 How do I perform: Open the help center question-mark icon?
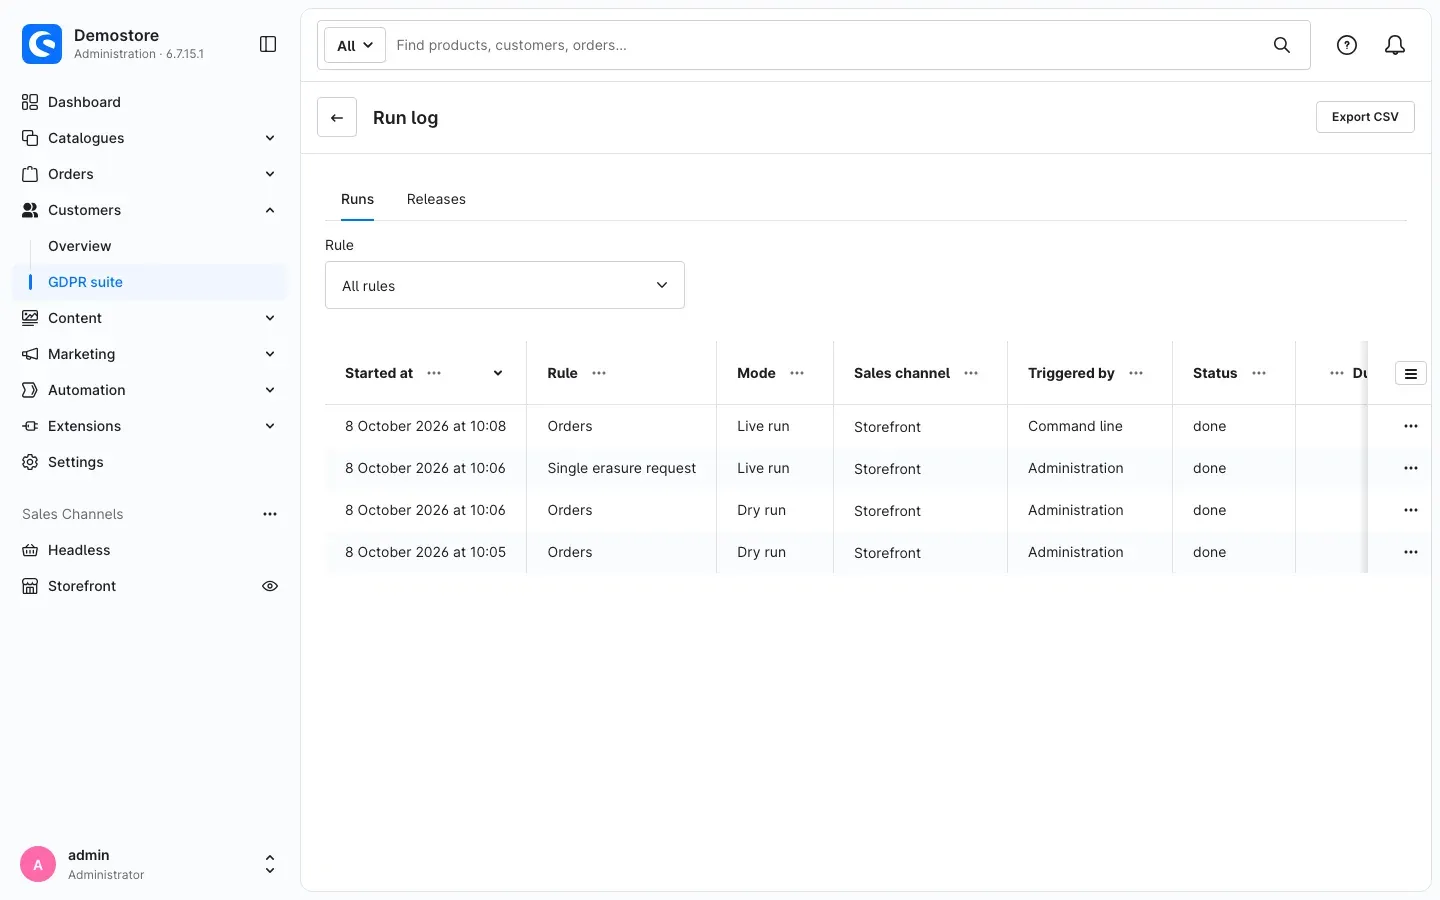point(1347,45)
